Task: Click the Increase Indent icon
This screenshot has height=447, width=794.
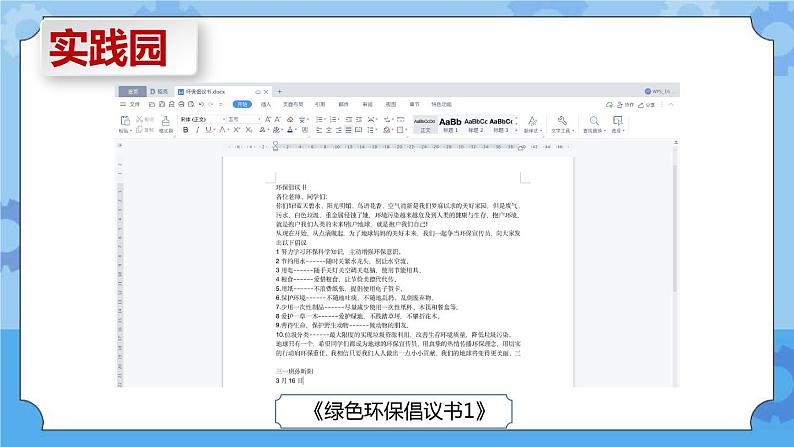Action: tap(359, 119)
